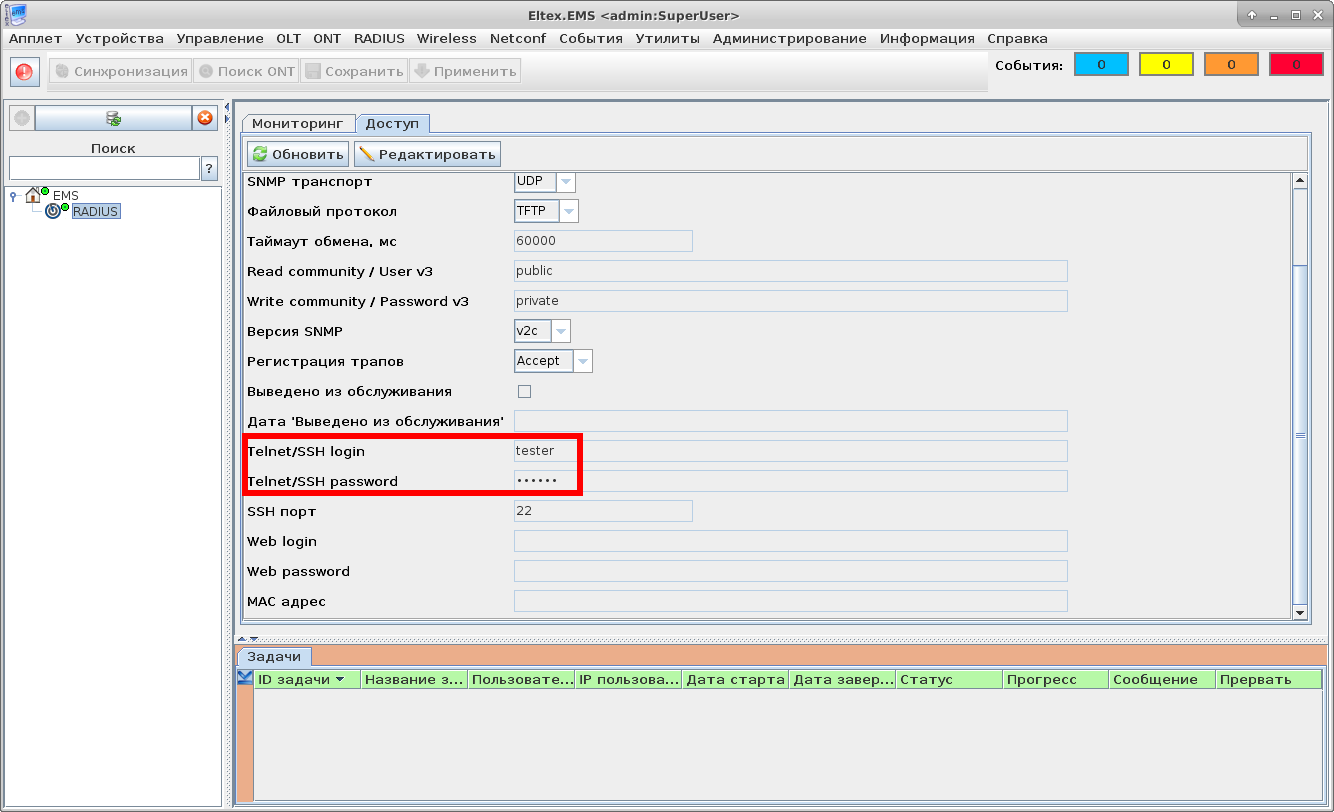Click the Обновить button

pos(298,154)
